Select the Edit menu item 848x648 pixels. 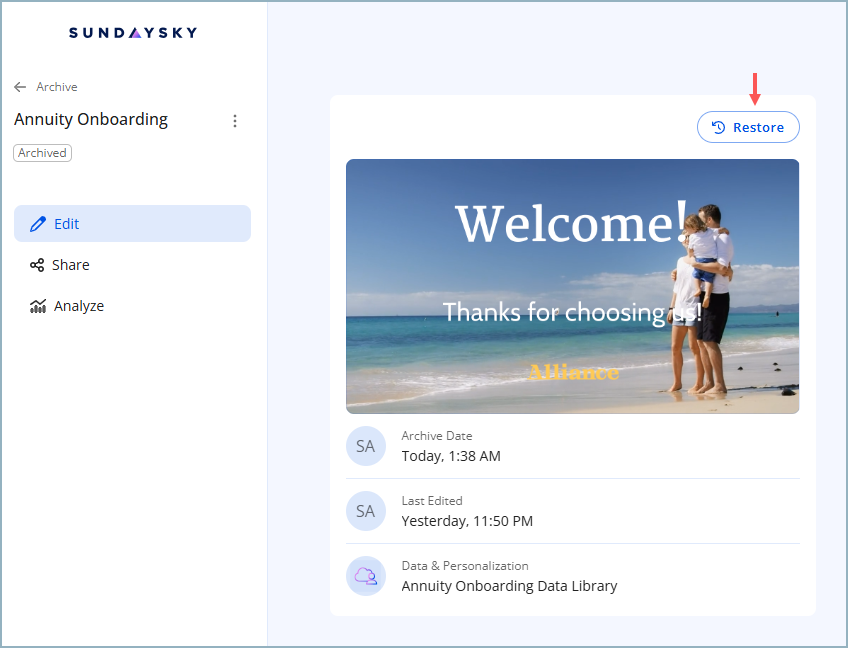point(132,223)
